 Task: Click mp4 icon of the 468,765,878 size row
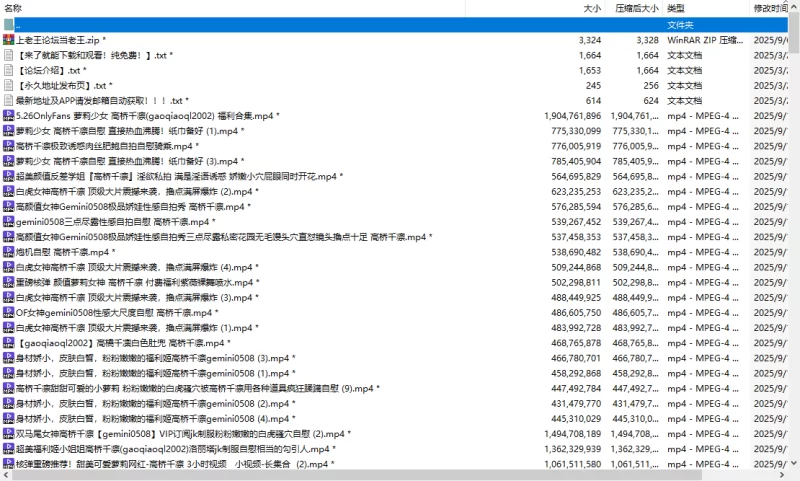[8, 343]
